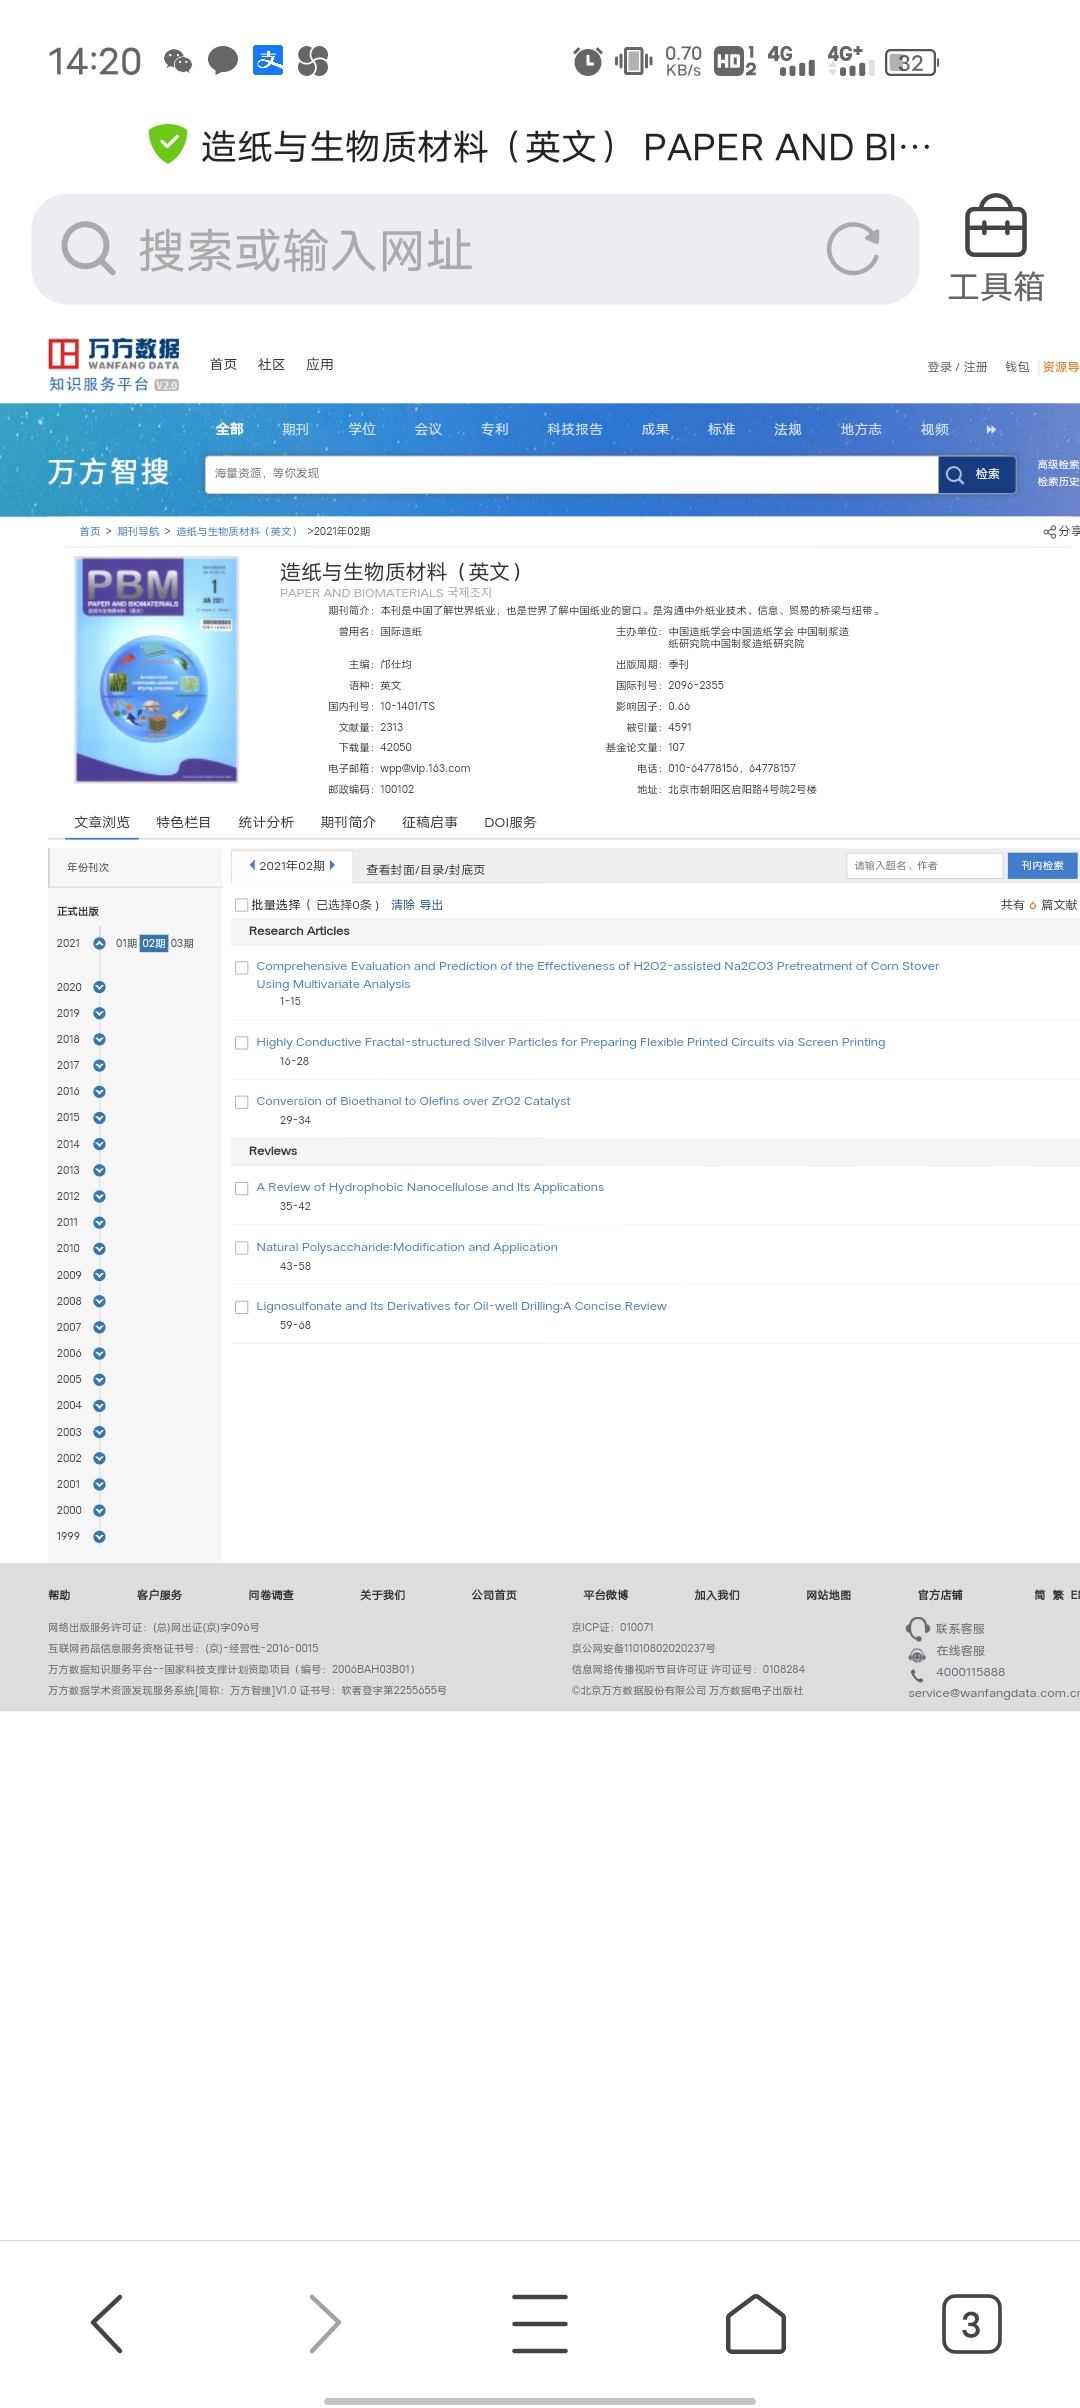Viewport: 1080px width, 2408px height.
Task: Show more categories with double-arrow icon
Action: pyautogui.click(x=991, y=430)
